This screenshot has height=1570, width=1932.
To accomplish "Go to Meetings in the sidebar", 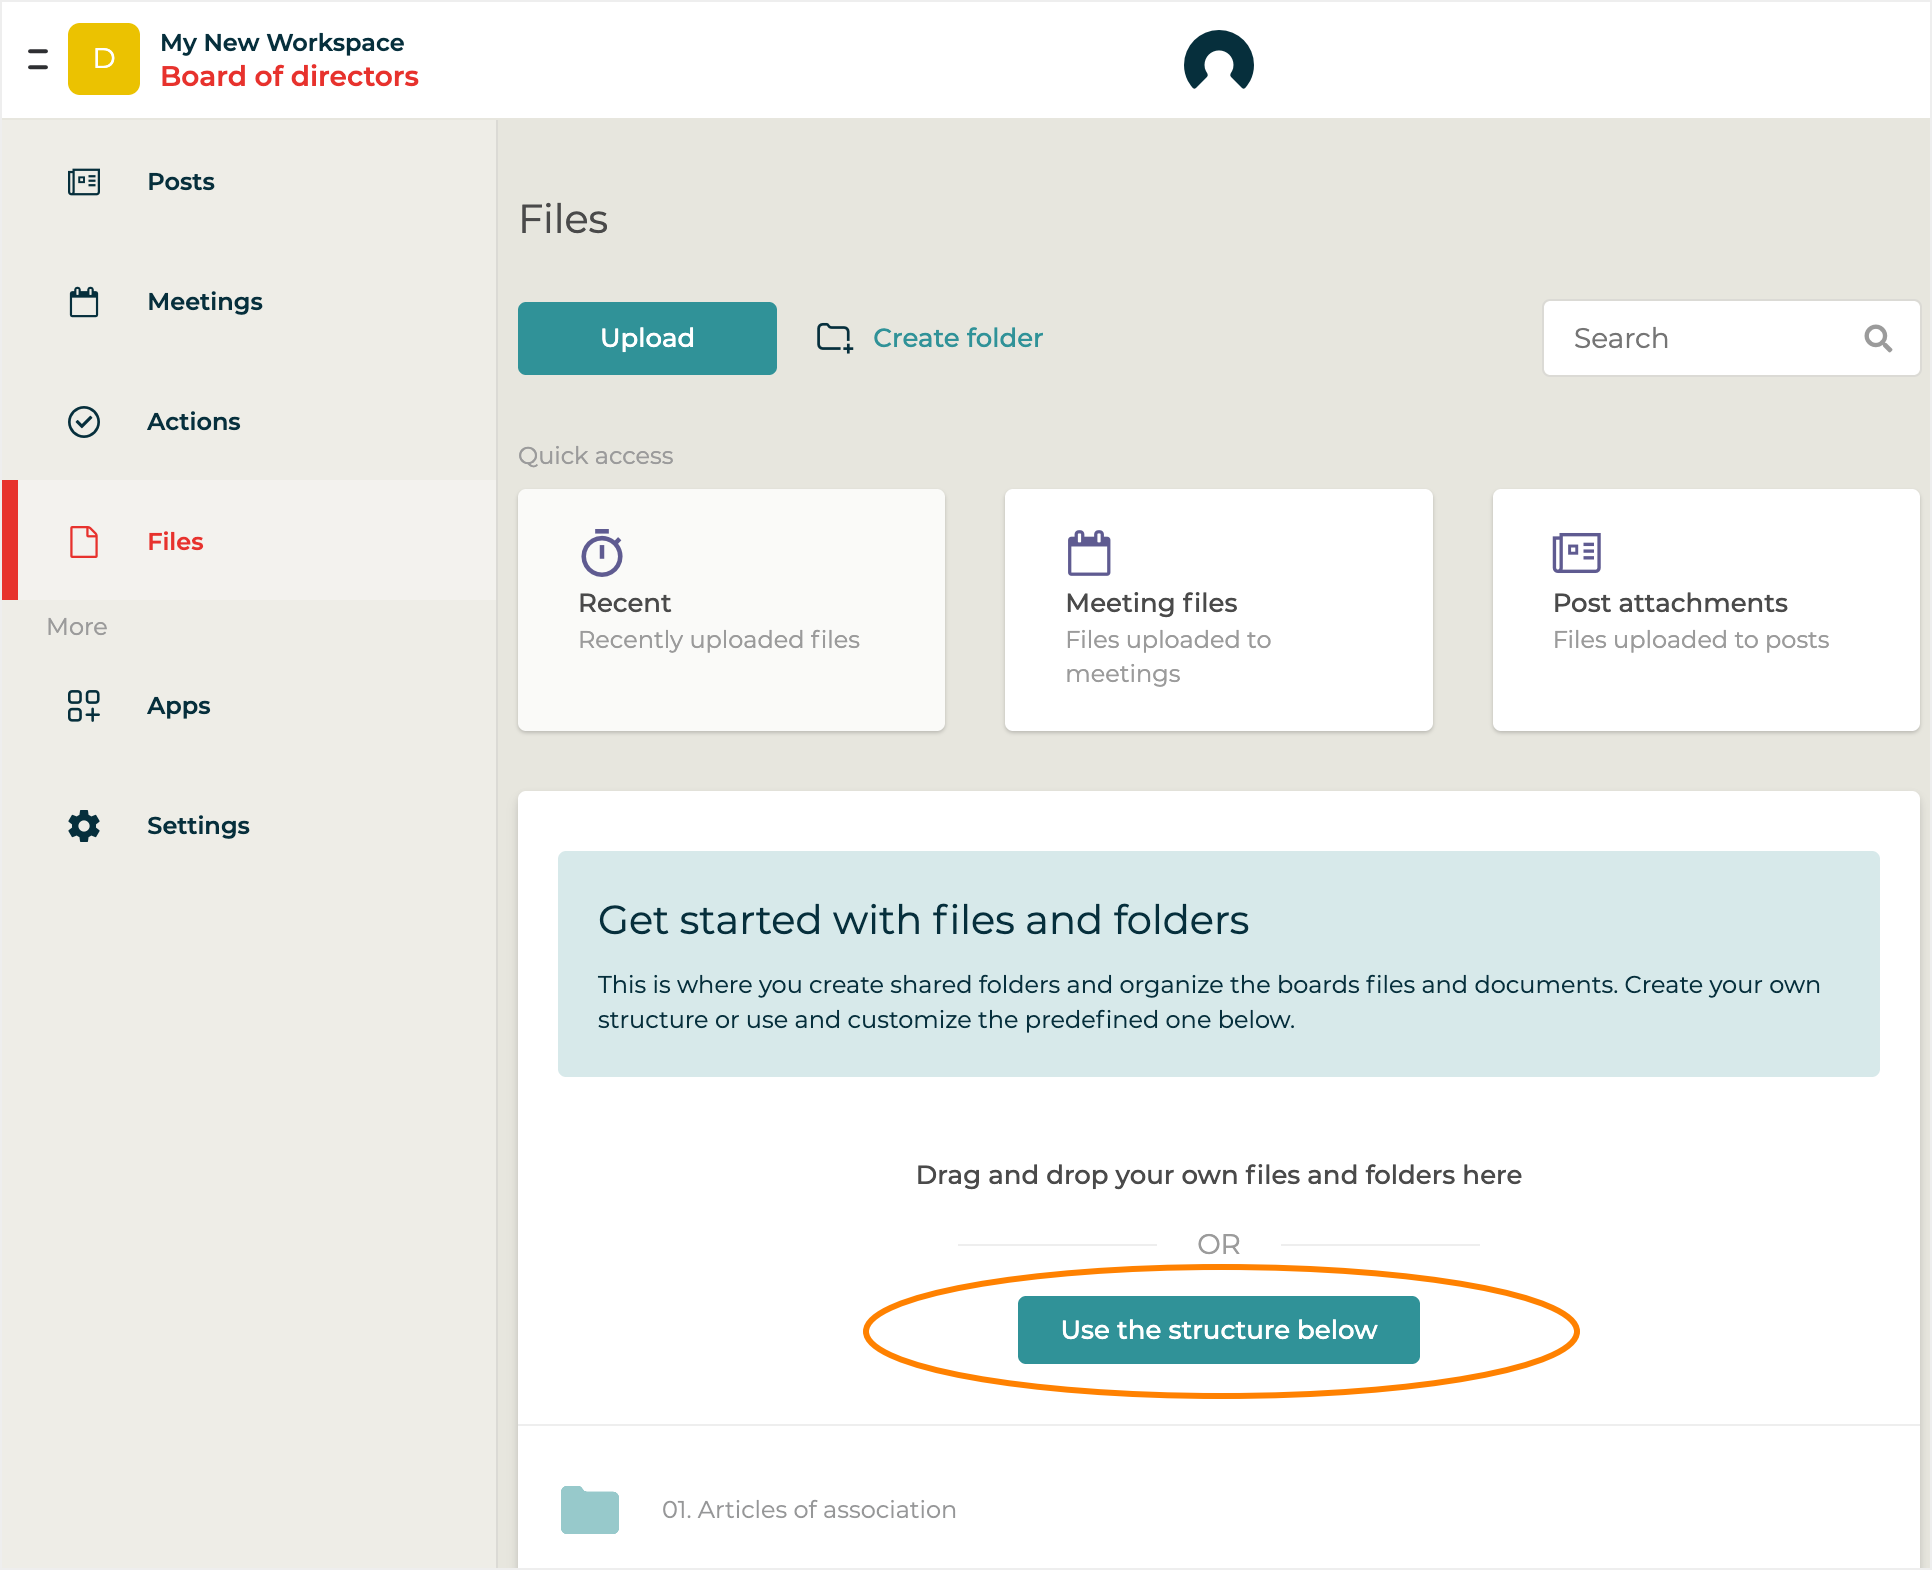I will coord(204,302).
